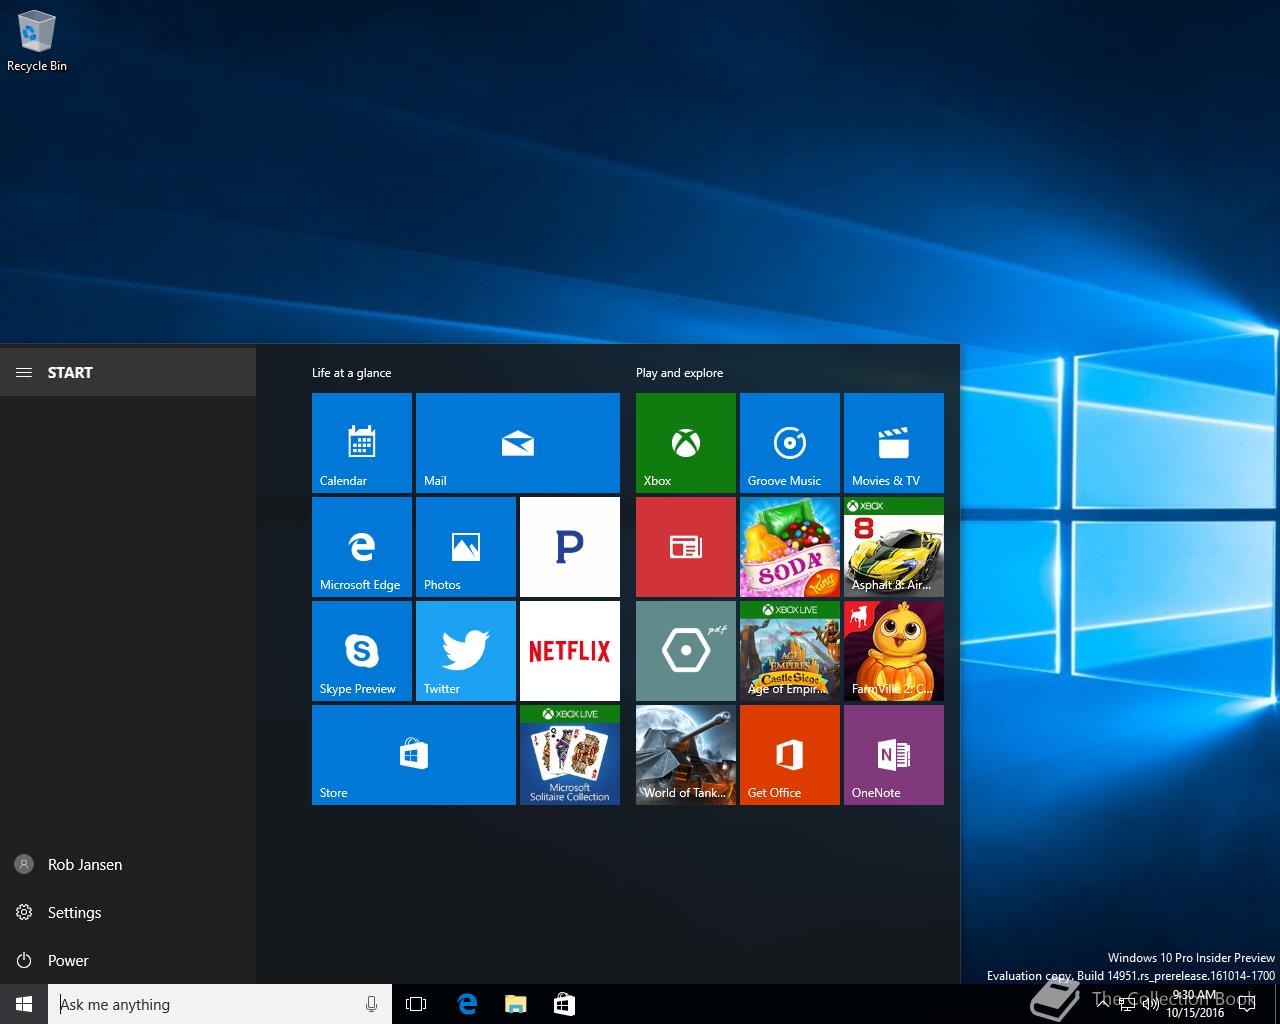Click the Life at a glance group header
1280x1024 pixels.
click(352, 373)
